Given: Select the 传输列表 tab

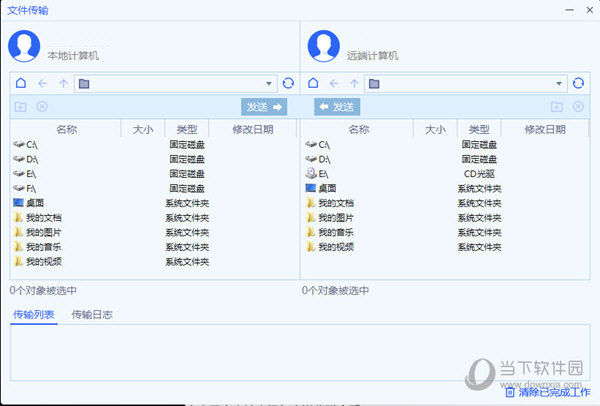Looking at the screenshot, I should tap(34, 315).
